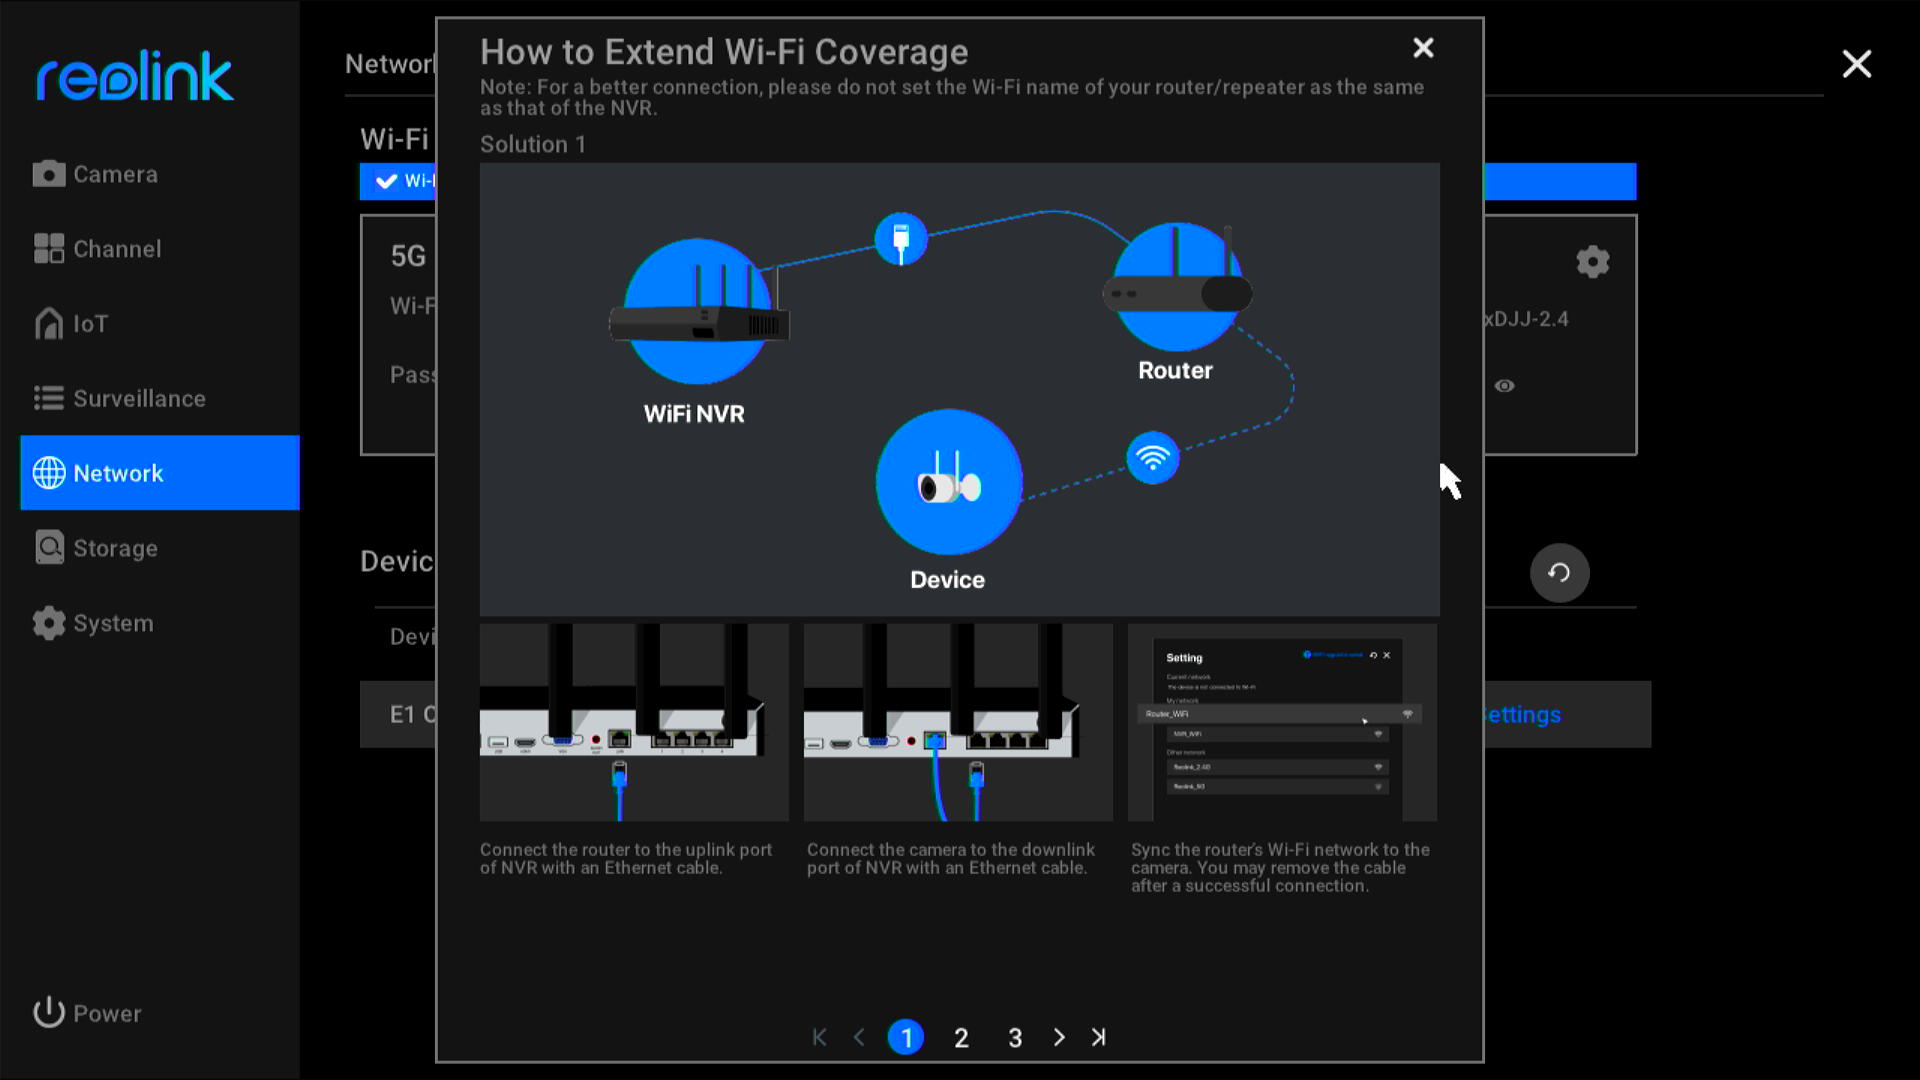Click the NVR uplink port connection thumbnail
This screenshot has height=1080, width=1920.
632,723
